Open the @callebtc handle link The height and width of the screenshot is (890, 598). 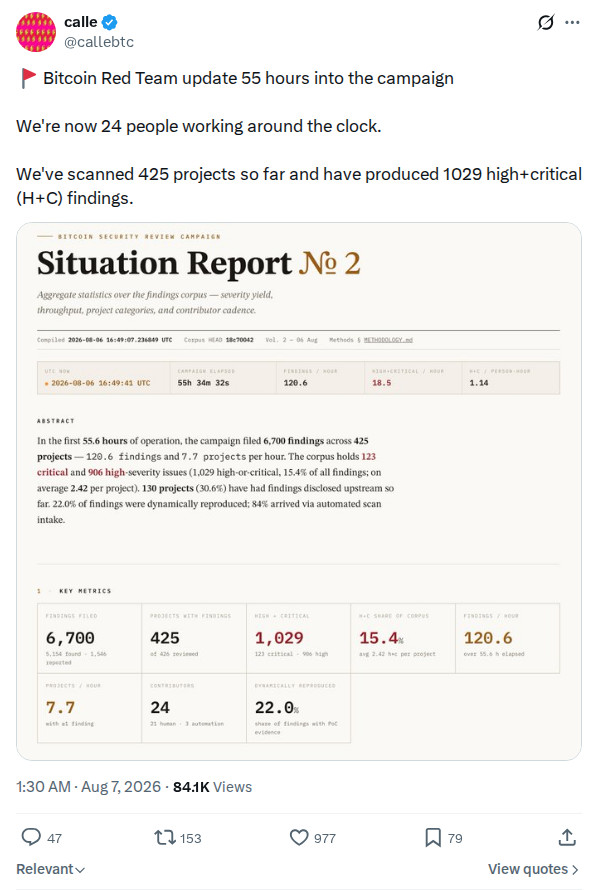99,42
